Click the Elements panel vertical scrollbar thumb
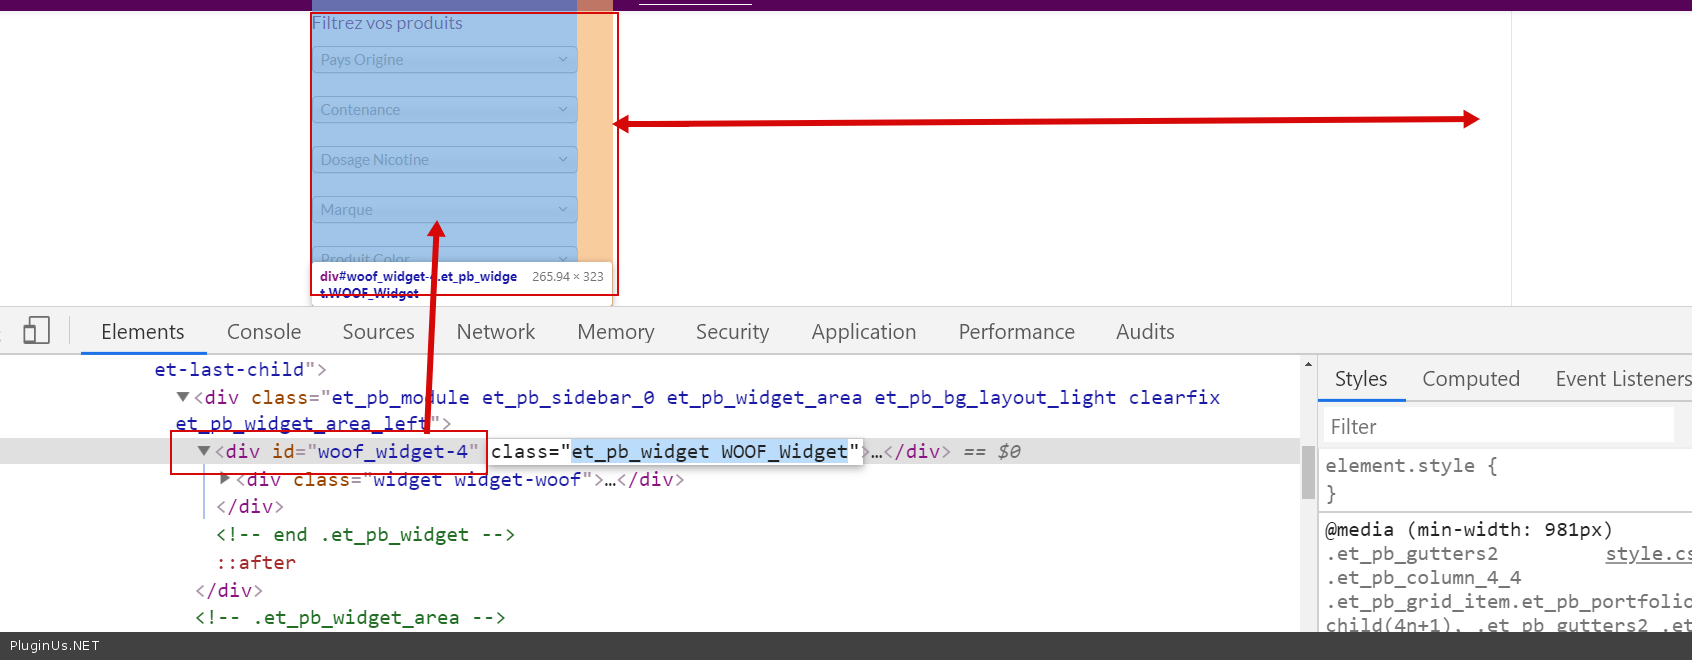The image size is (1692, 660). 1308,472
